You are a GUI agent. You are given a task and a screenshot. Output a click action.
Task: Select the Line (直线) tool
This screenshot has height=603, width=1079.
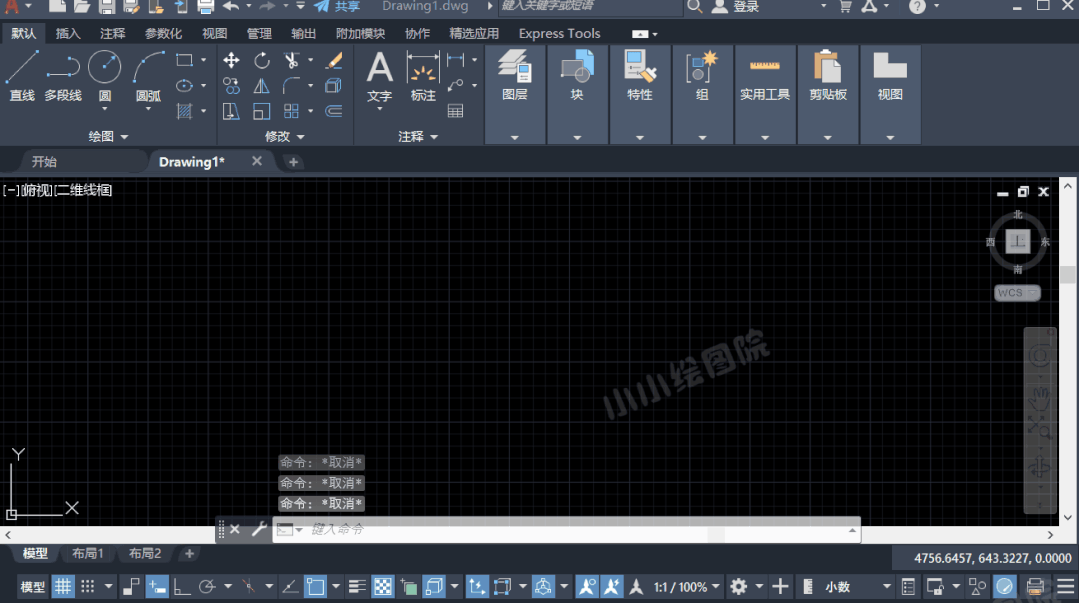click(x=22, y=76)
